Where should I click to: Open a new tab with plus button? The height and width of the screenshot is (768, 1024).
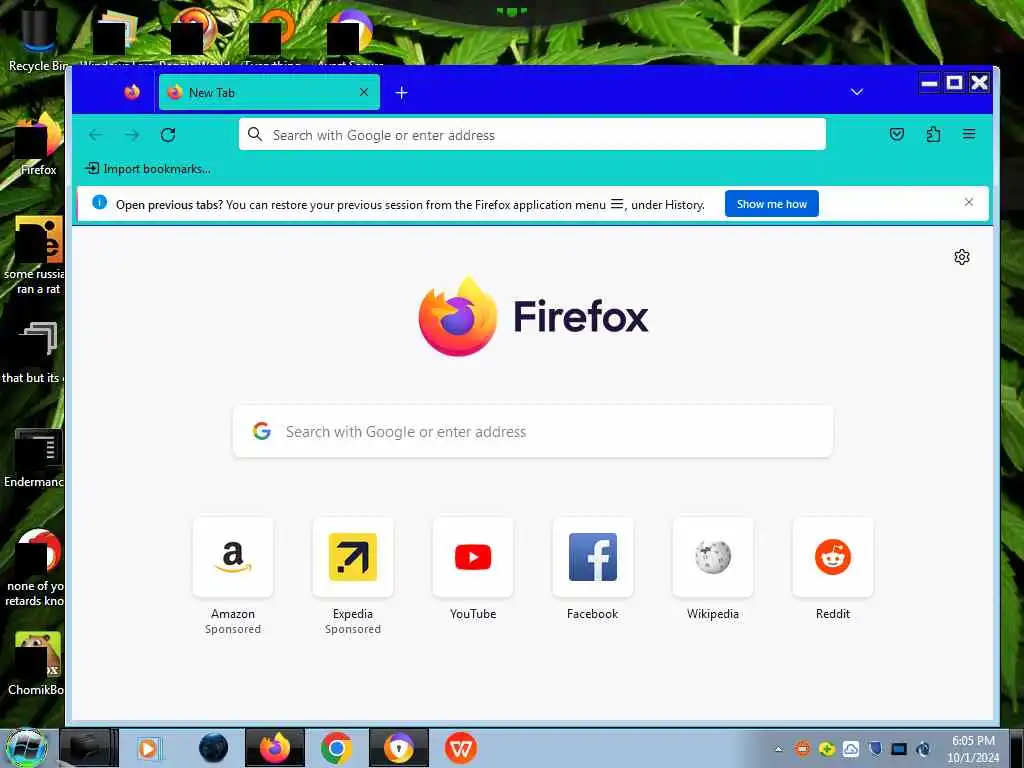[x=402, y=93]
